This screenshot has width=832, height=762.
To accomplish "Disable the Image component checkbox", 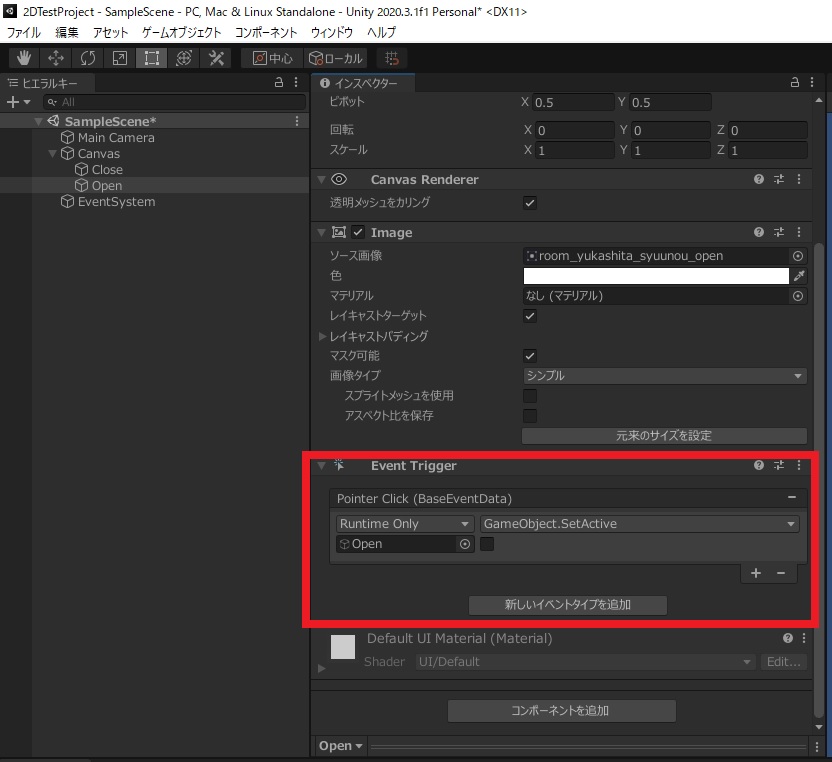I will pyautogui.click(x=358, y=232).
